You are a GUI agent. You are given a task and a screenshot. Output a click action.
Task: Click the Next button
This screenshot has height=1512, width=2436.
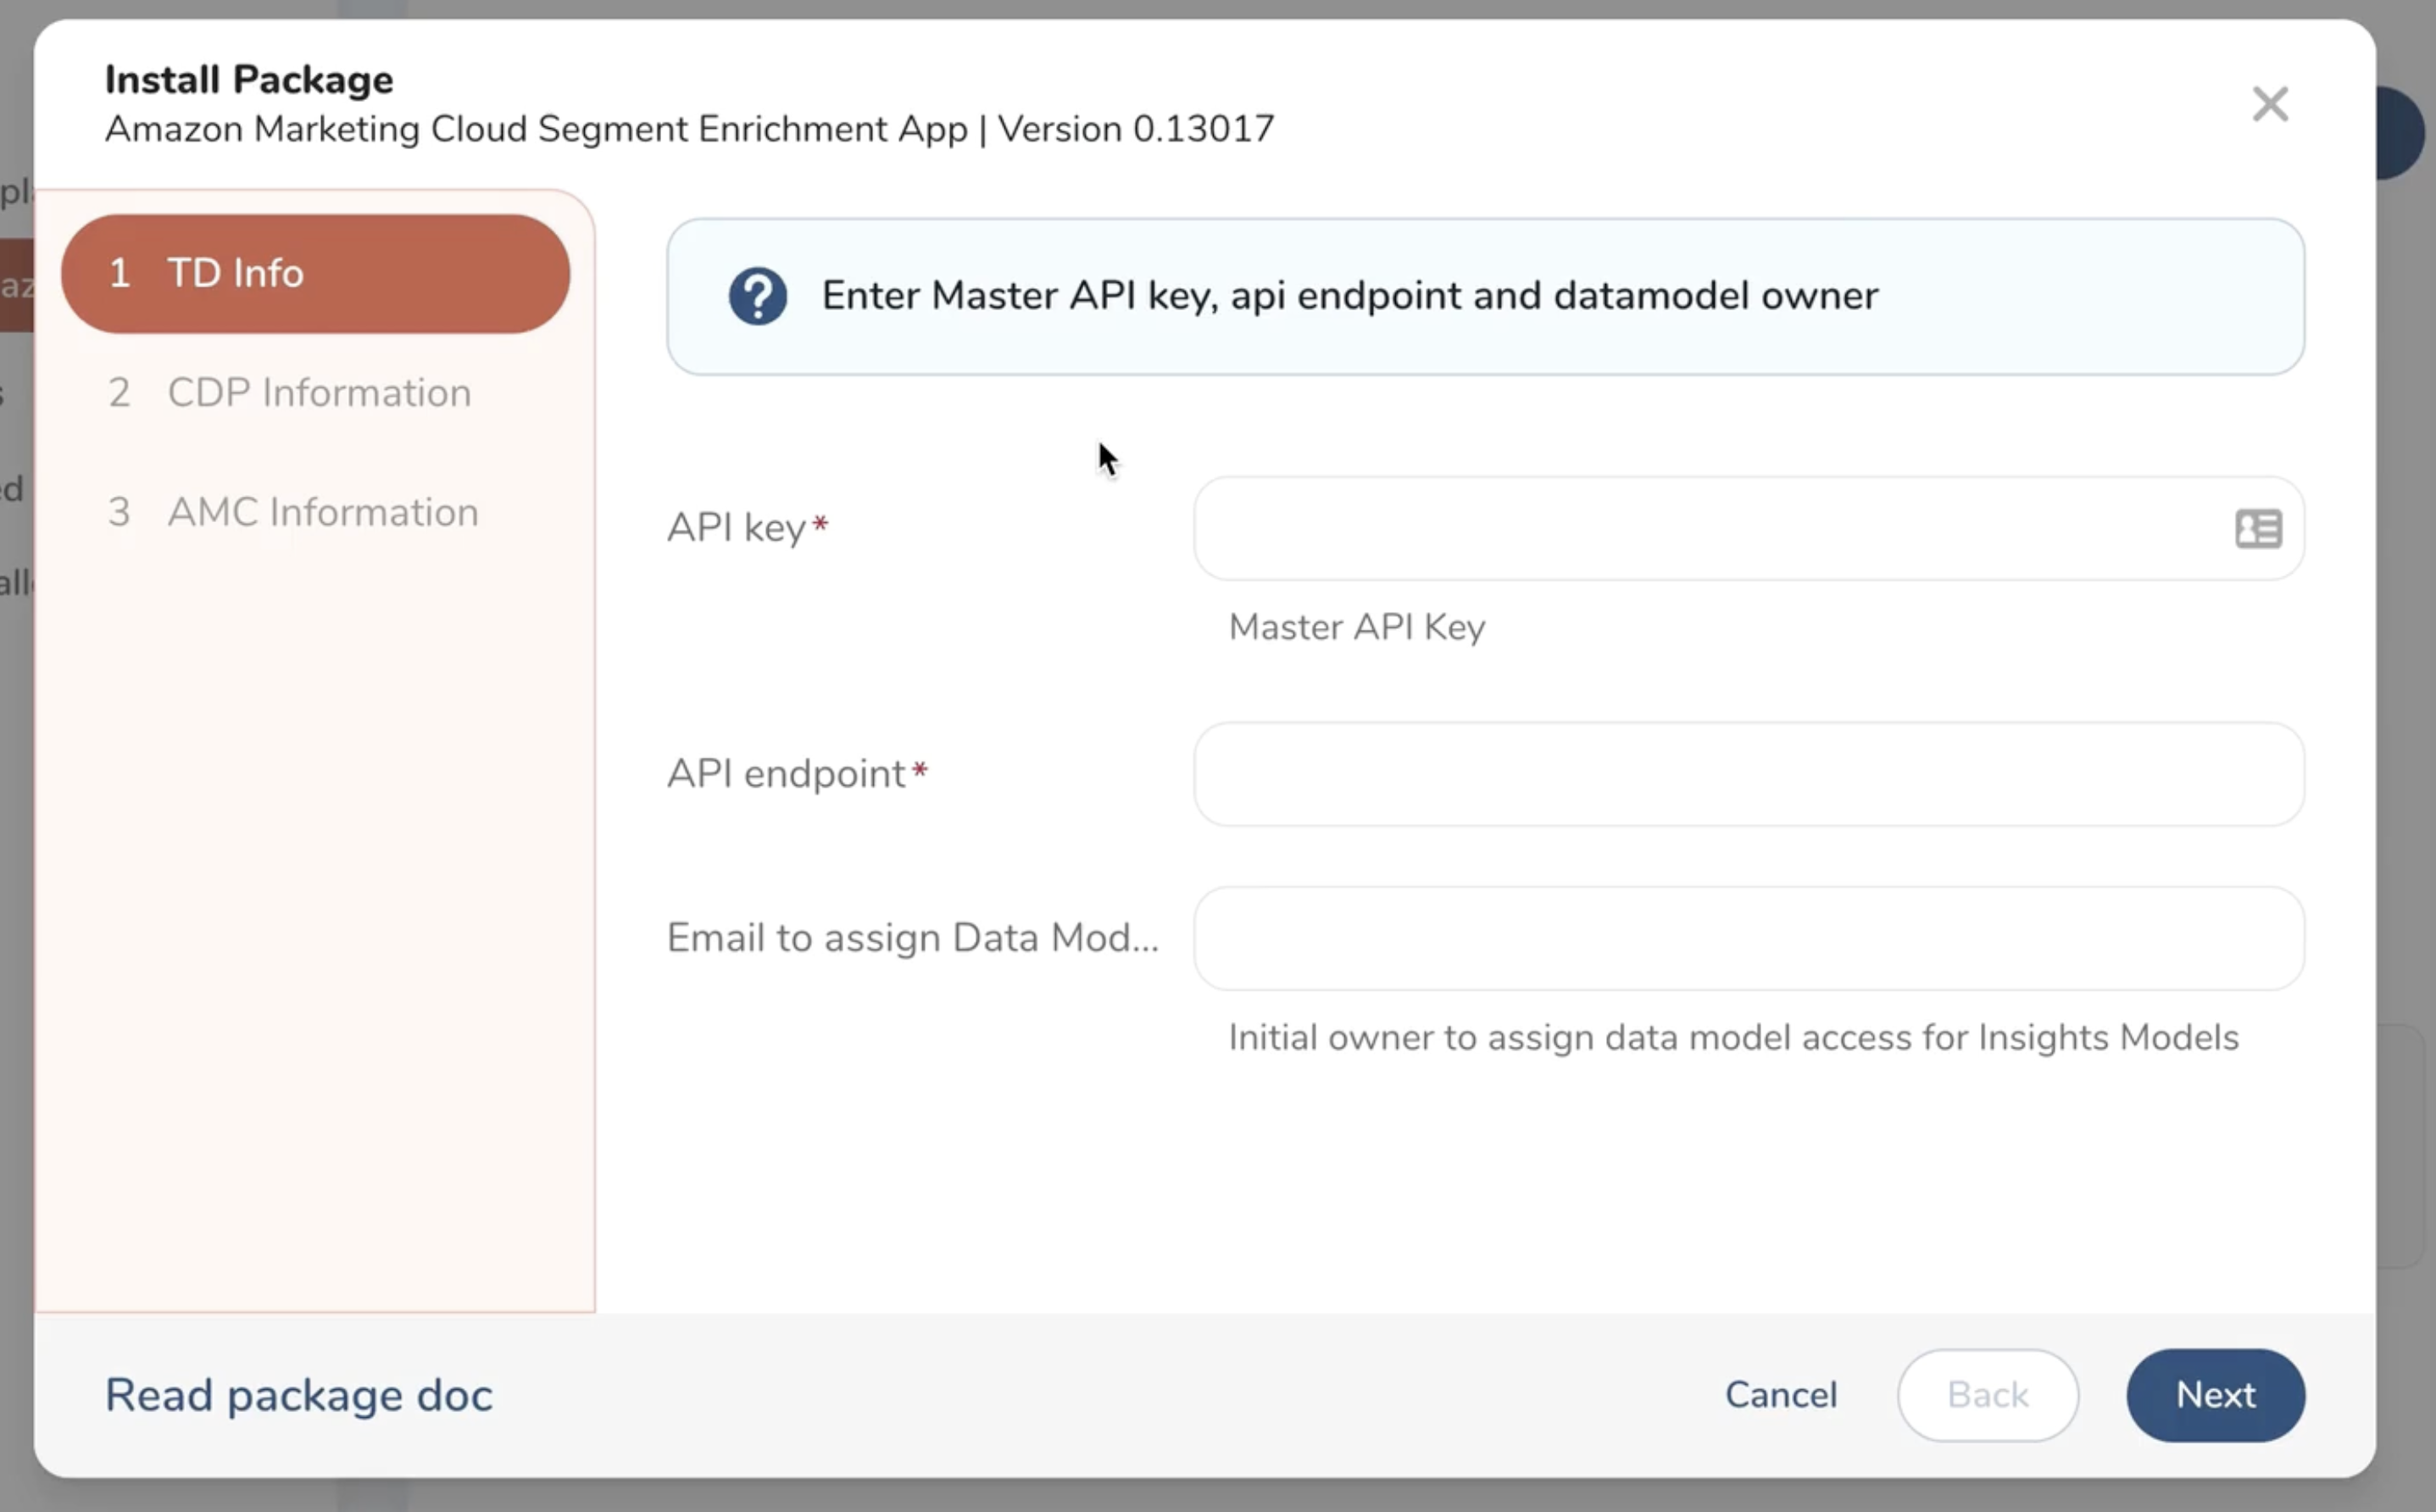(x=2215, y=1395)
